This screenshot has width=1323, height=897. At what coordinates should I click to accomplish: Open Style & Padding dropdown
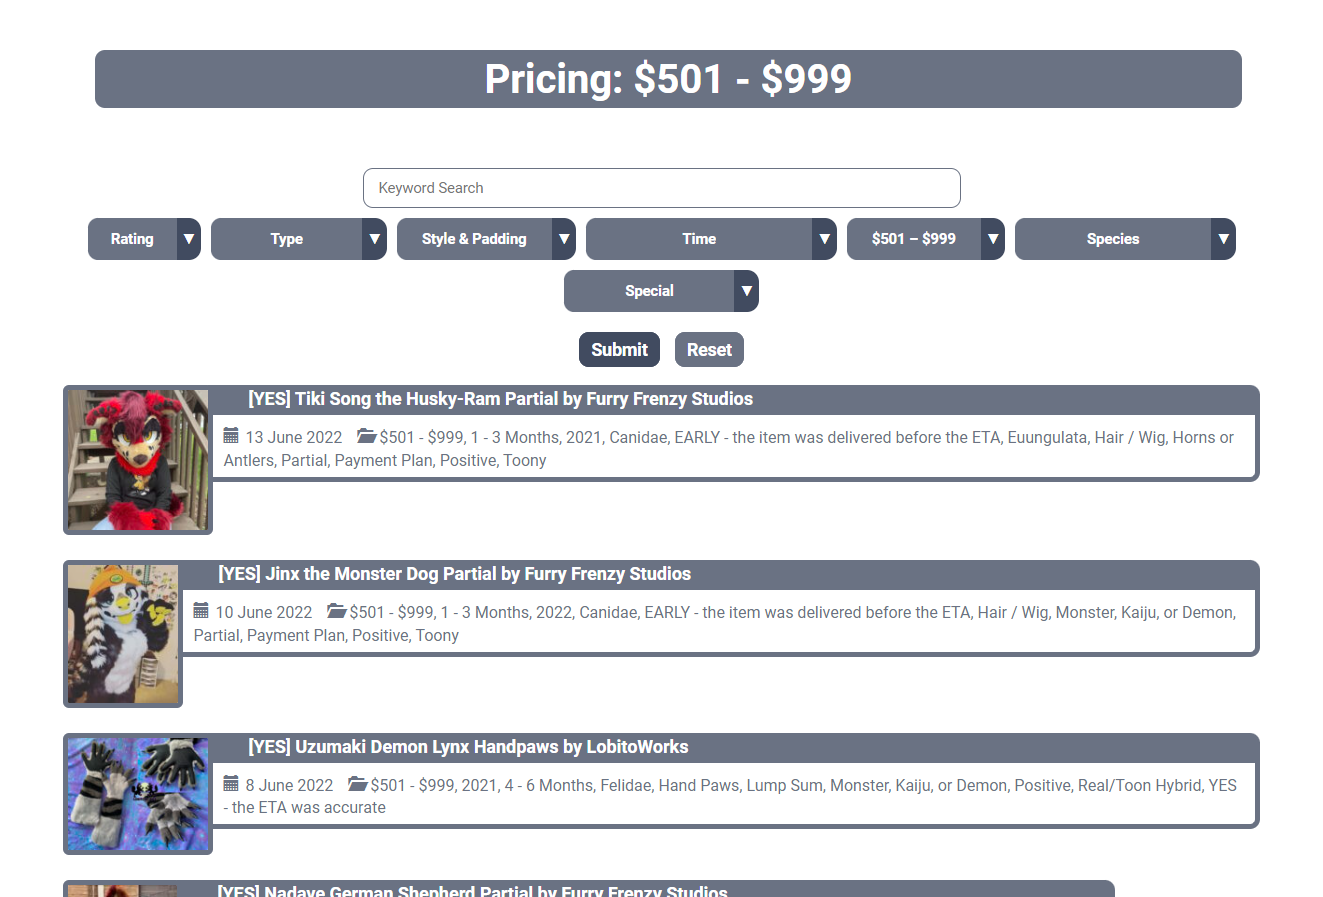pyautogui.click(x=564, y=239)
